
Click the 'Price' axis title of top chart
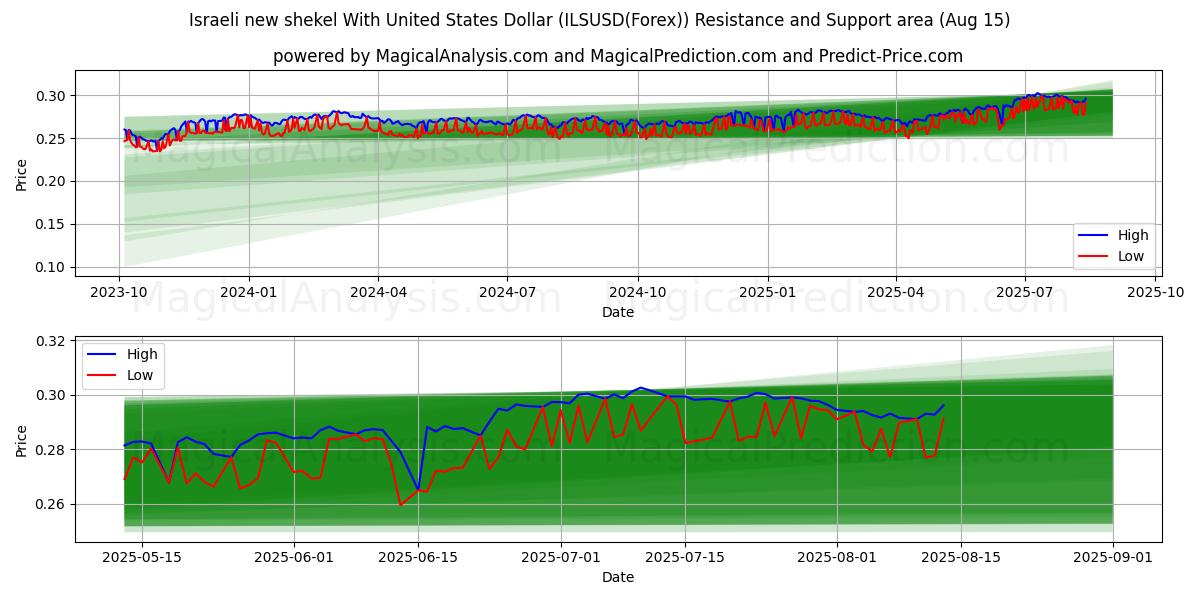[x=21, y=173]
